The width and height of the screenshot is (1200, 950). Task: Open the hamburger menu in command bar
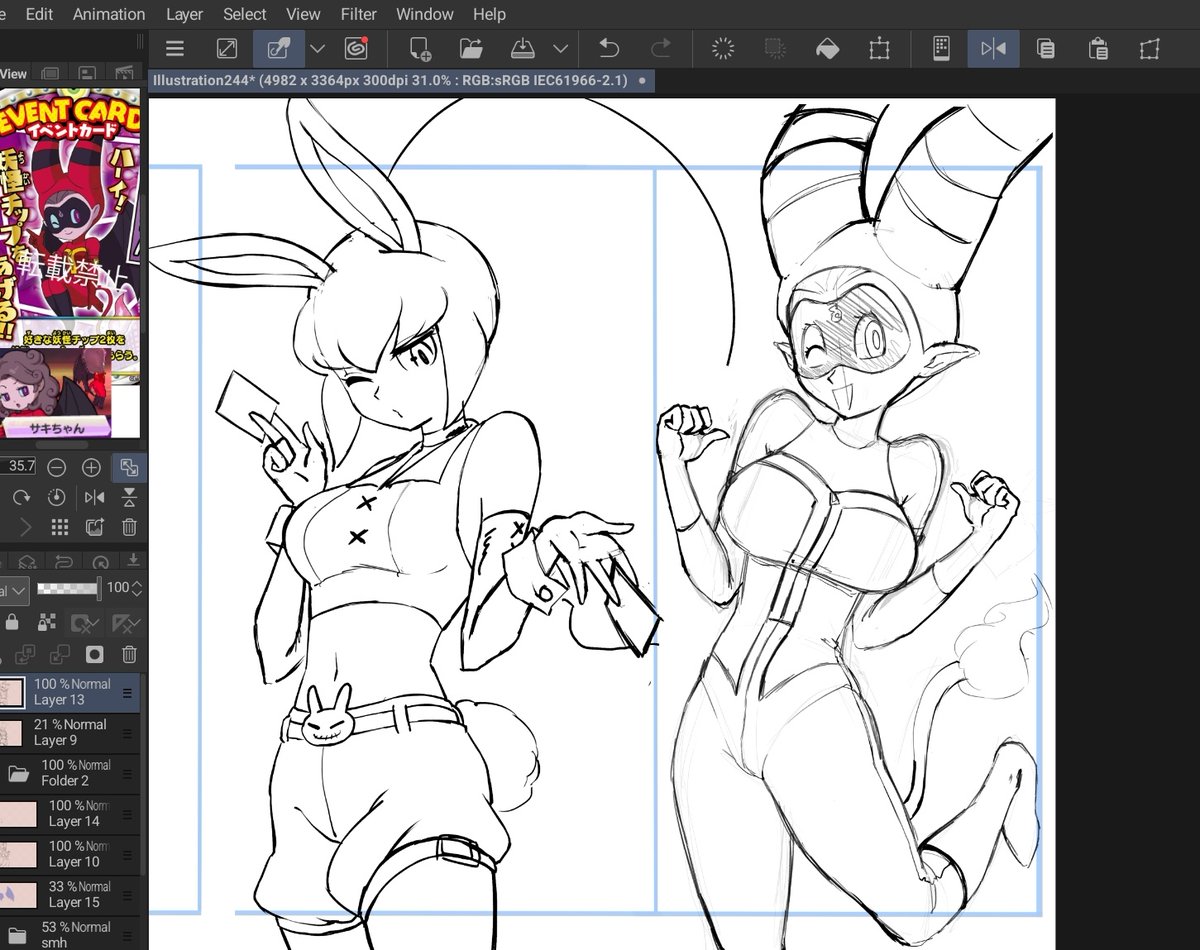point(175,48)
